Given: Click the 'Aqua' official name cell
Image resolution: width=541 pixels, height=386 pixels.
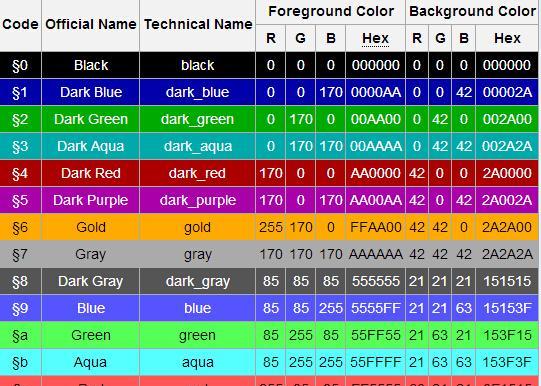Looking at the screenshot, I should pyautogui.click(x=91, y=362).
